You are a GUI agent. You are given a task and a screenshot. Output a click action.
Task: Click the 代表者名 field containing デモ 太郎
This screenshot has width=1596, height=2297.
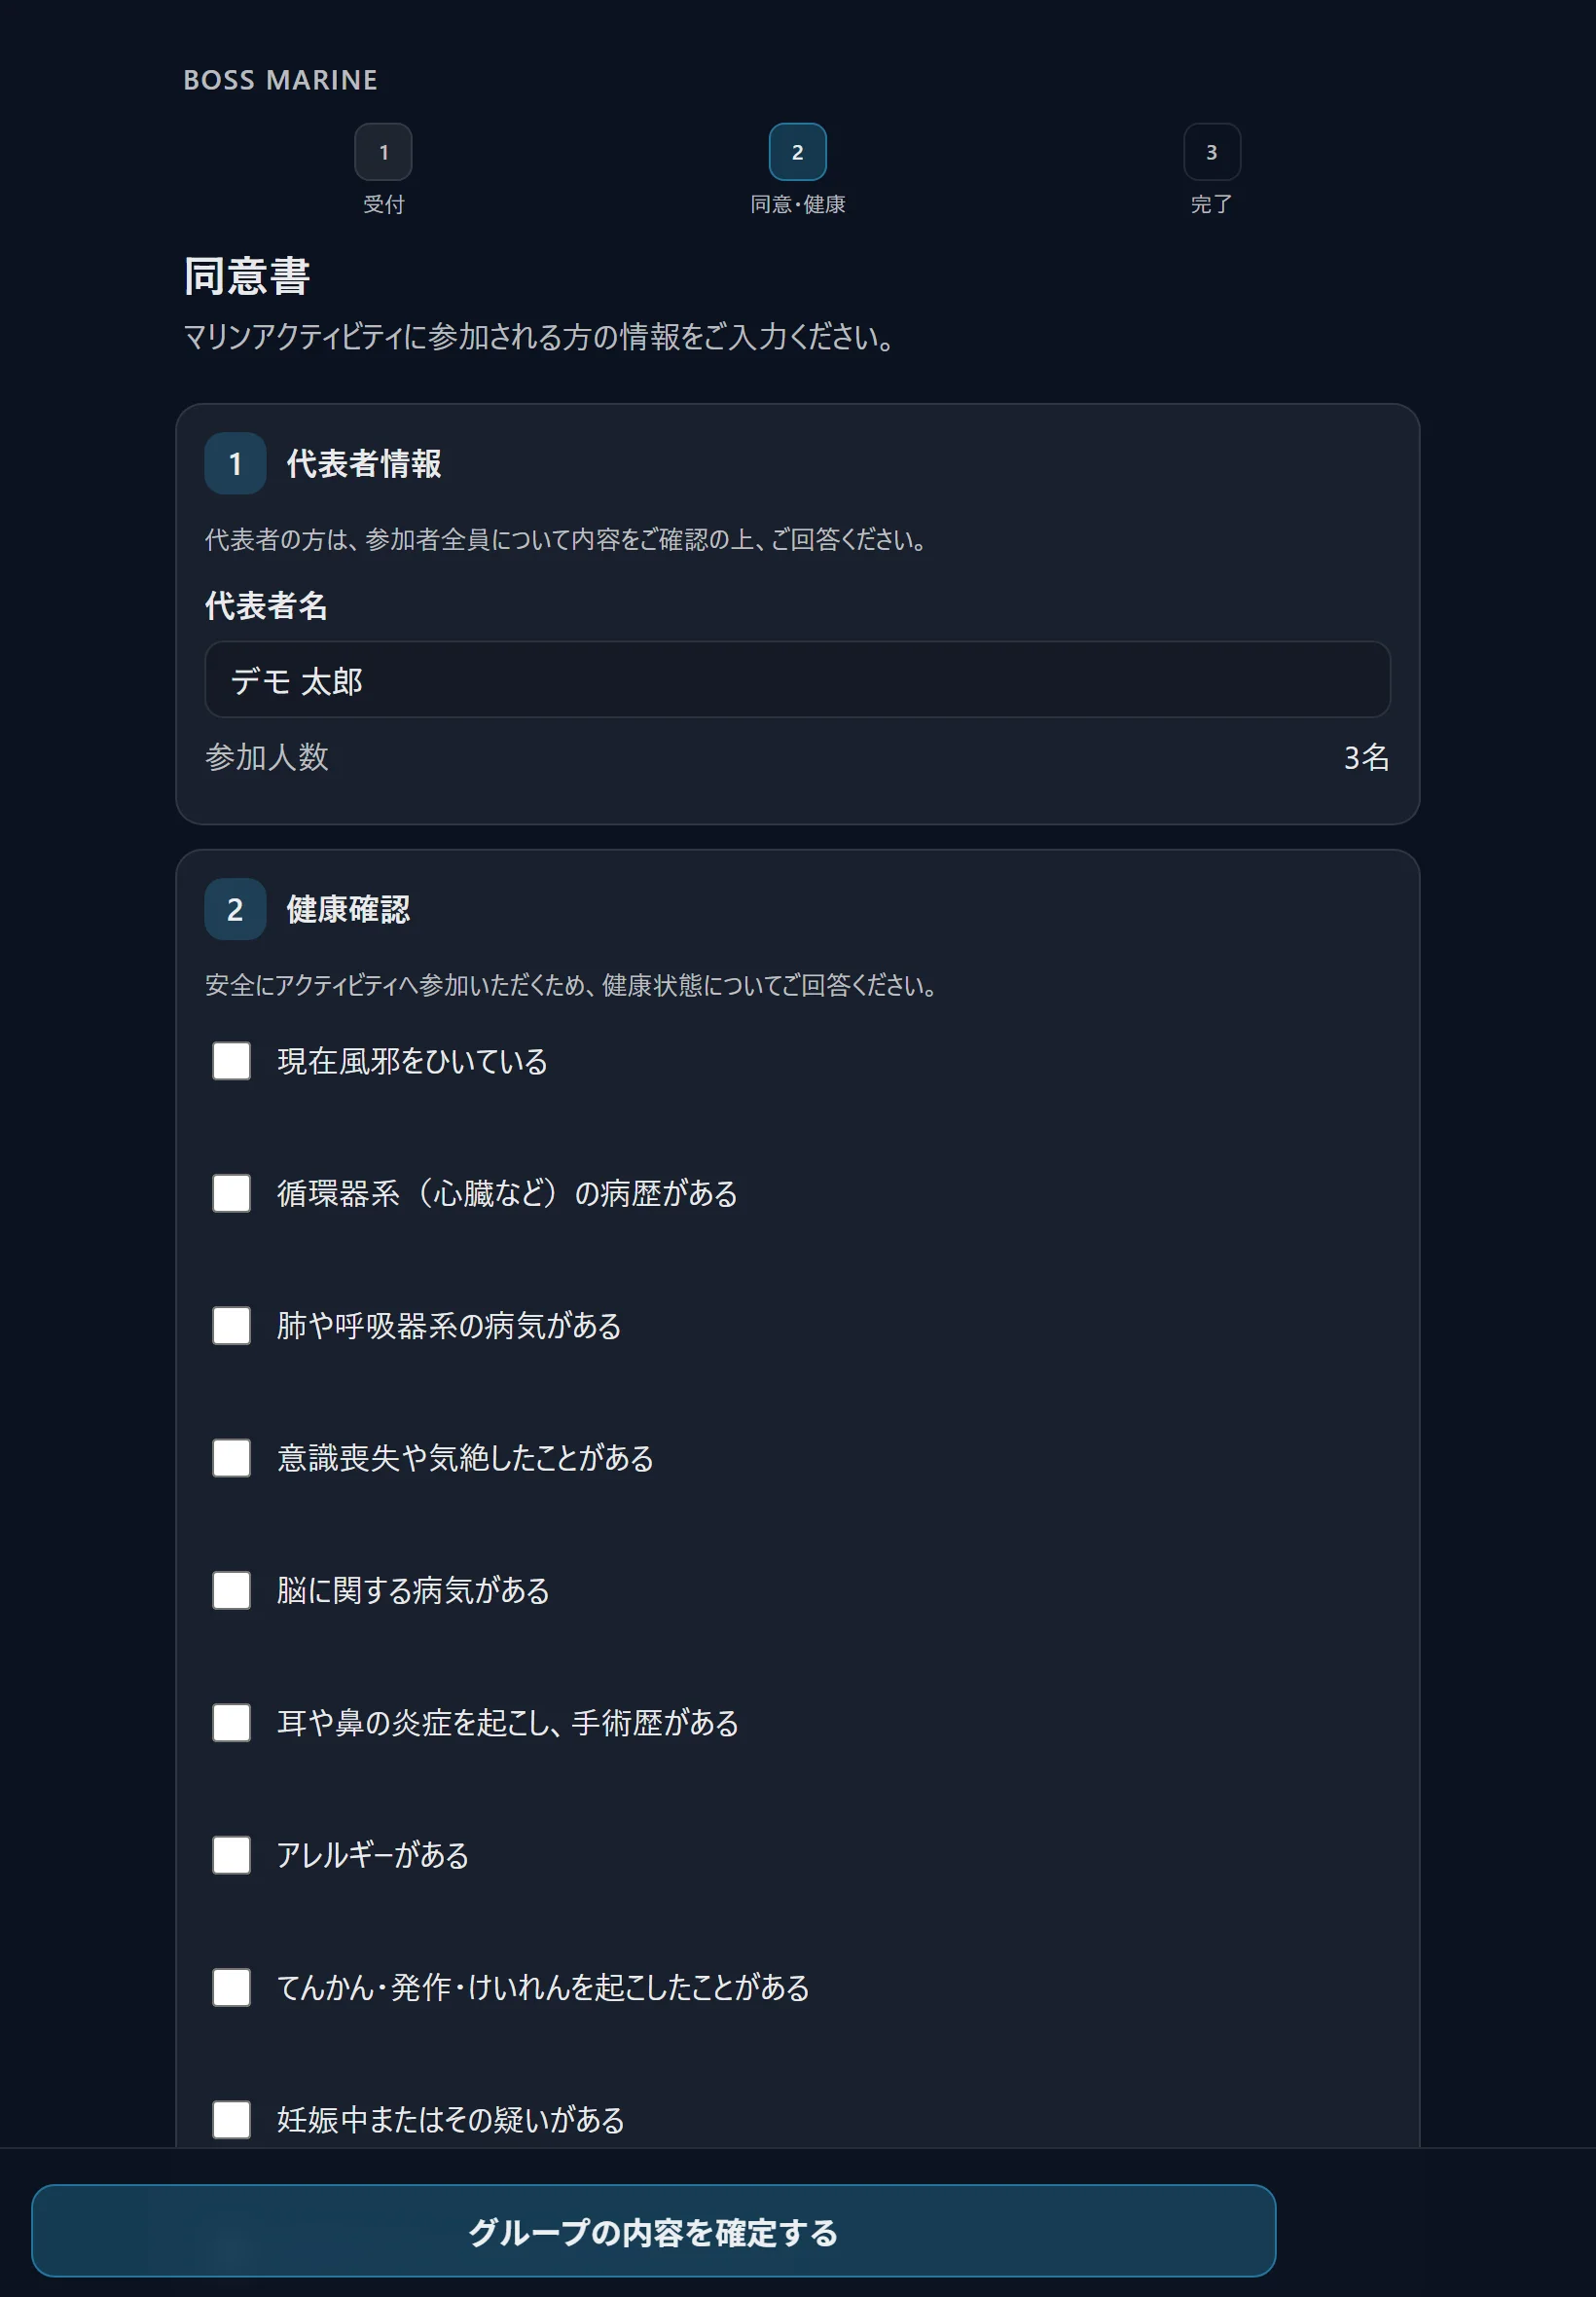coord(797,680)
